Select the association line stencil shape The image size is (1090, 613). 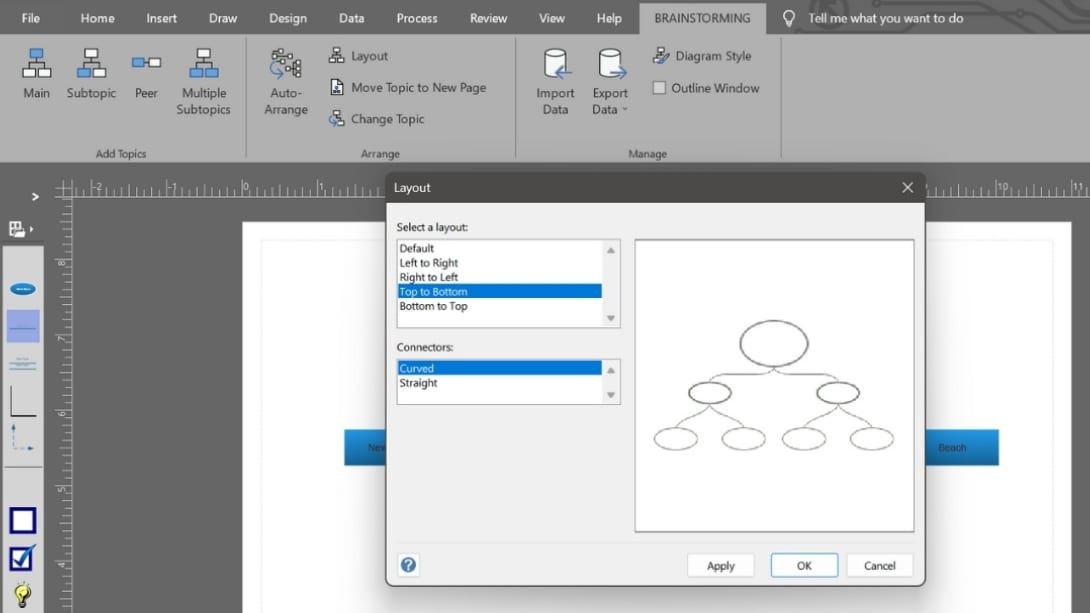click(23, 402)
